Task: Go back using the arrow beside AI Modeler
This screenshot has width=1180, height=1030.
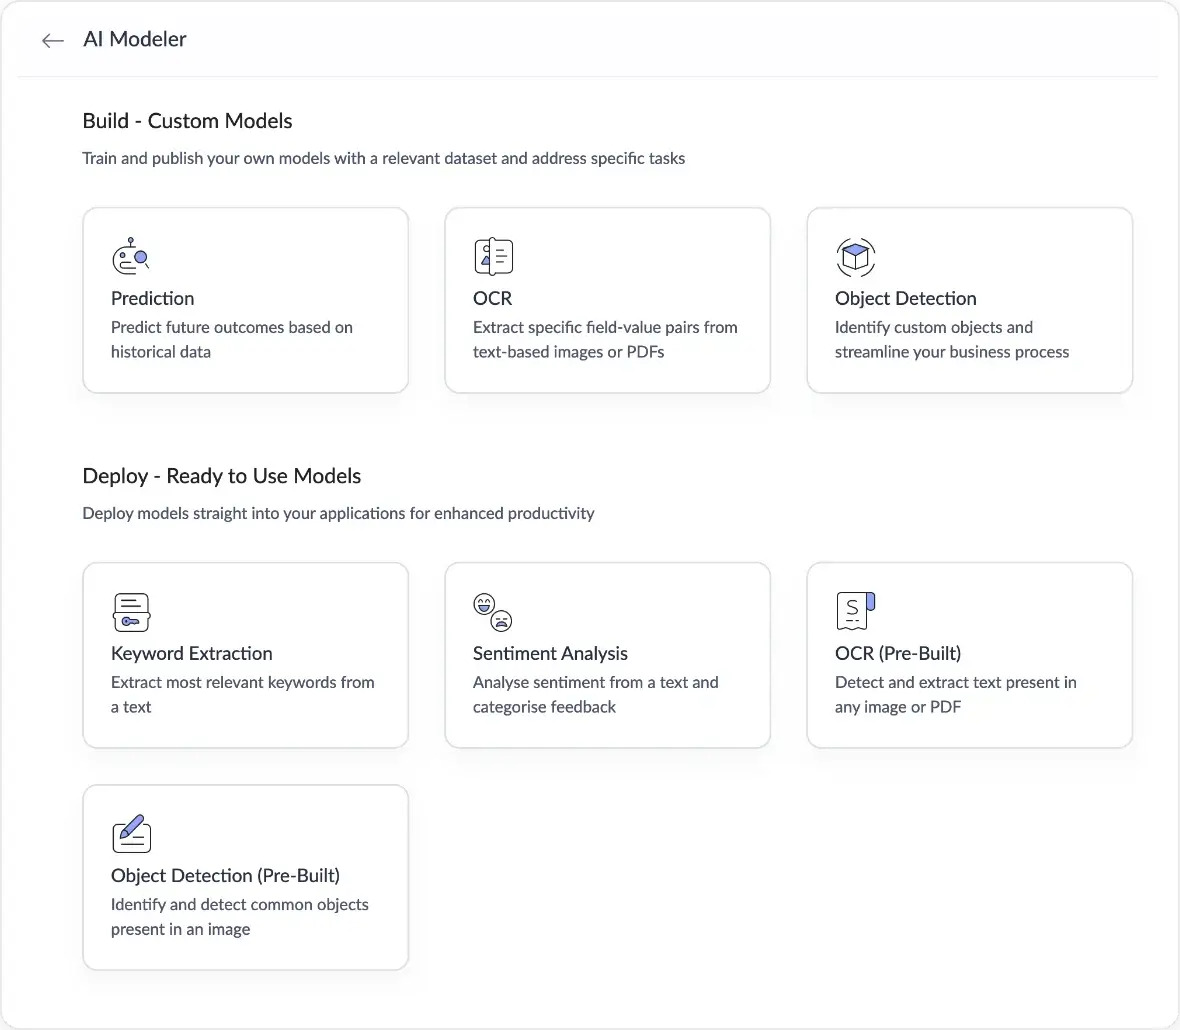Action: (53, 40)
